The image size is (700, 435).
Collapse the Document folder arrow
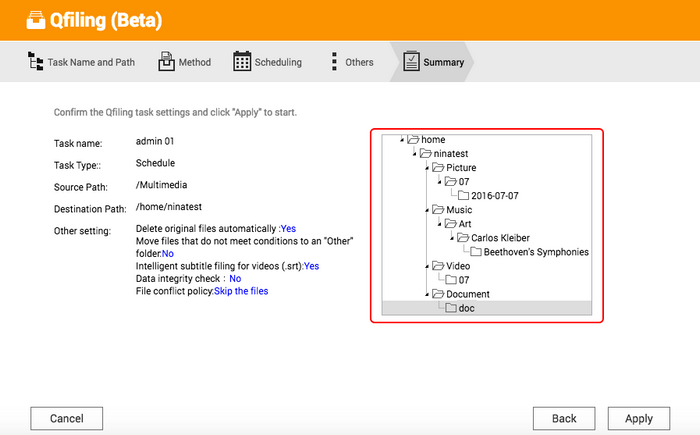coord(427,295)
